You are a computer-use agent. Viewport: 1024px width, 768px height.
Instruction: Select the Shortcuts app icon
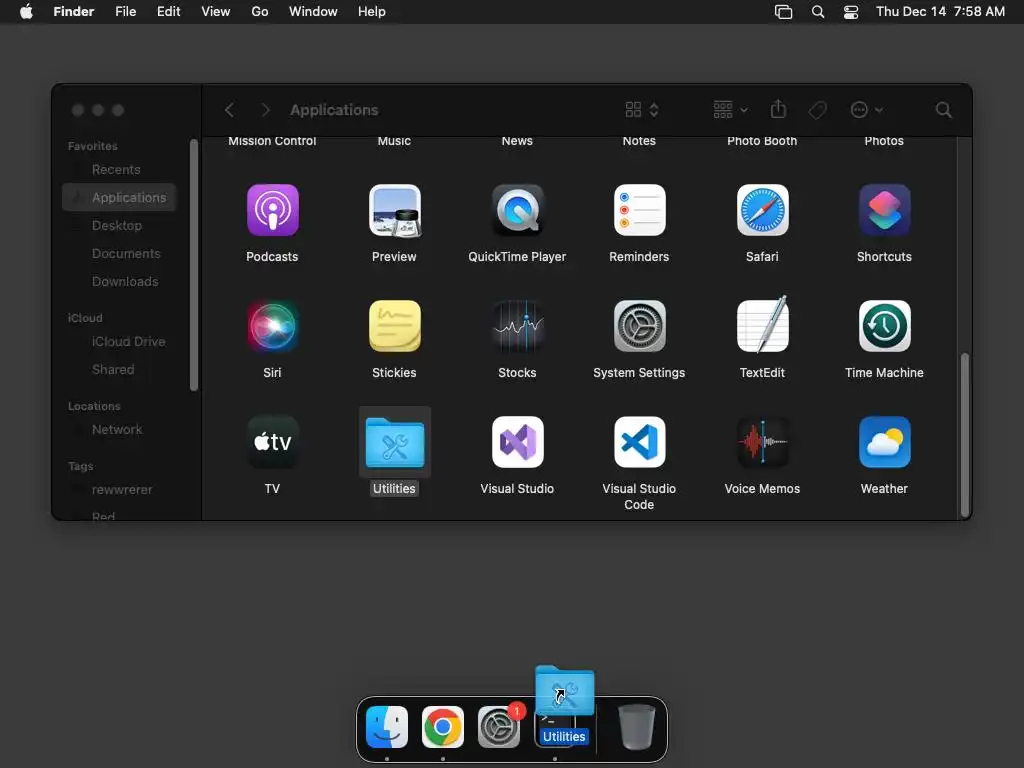pyautogui.click(x=884, y=210)
